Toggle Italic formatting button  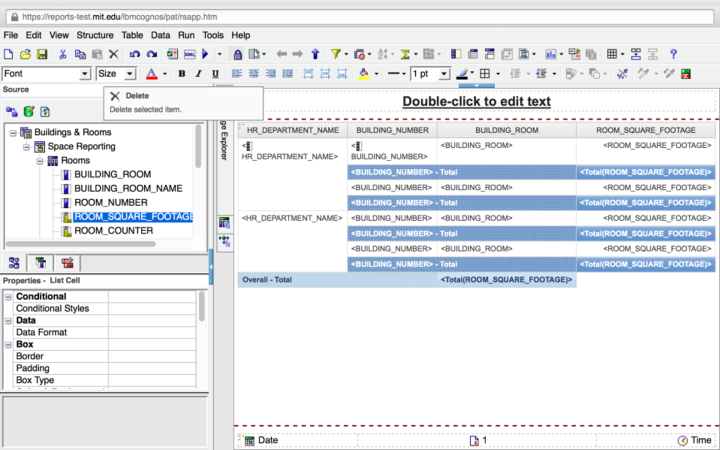pyautogui.click(x=198, y=74)
